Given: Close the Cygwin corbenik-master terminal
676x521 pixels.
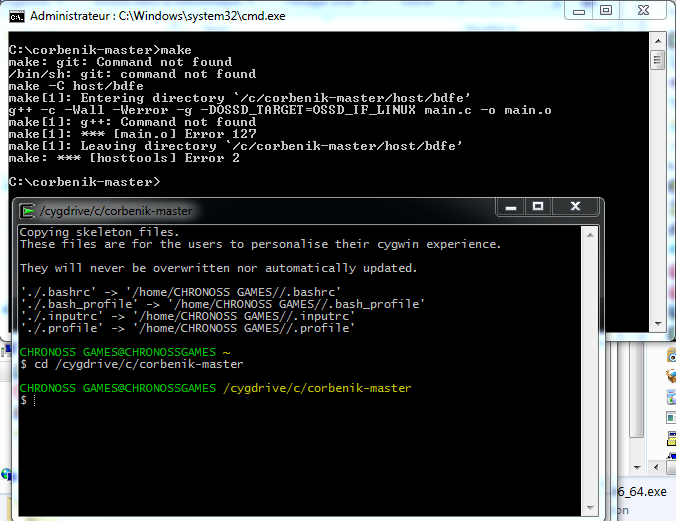Looking at the screenshot, I should tap(575, 207).
